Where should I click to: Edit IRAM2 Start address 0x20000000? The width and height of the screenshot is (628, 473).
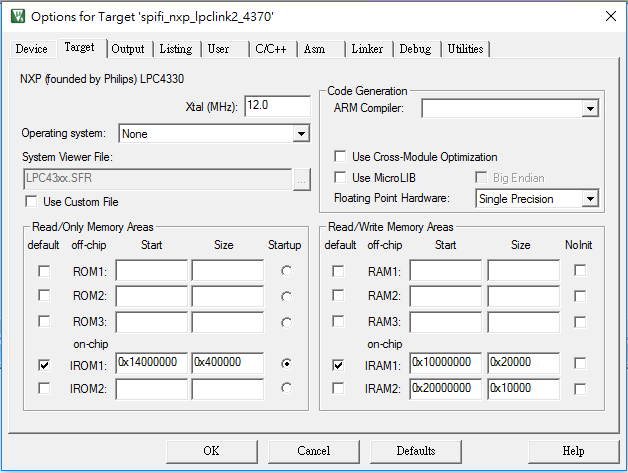point(445,389)
